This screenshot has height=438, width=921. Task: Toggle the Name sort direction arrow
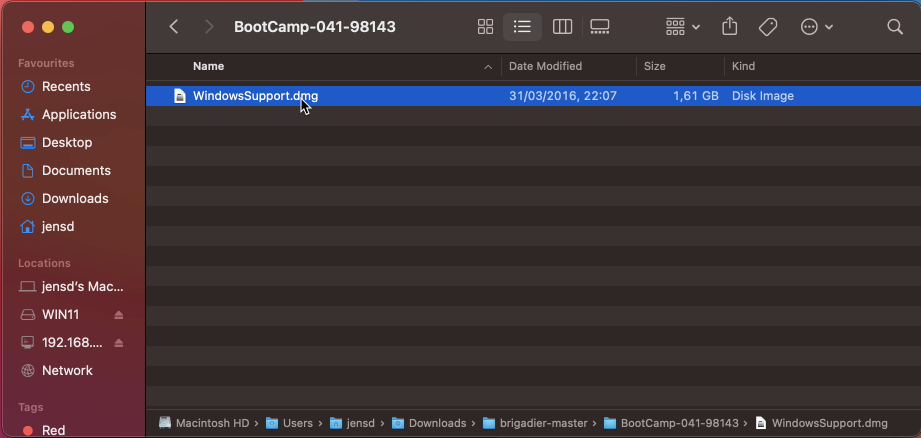point(488,68)
